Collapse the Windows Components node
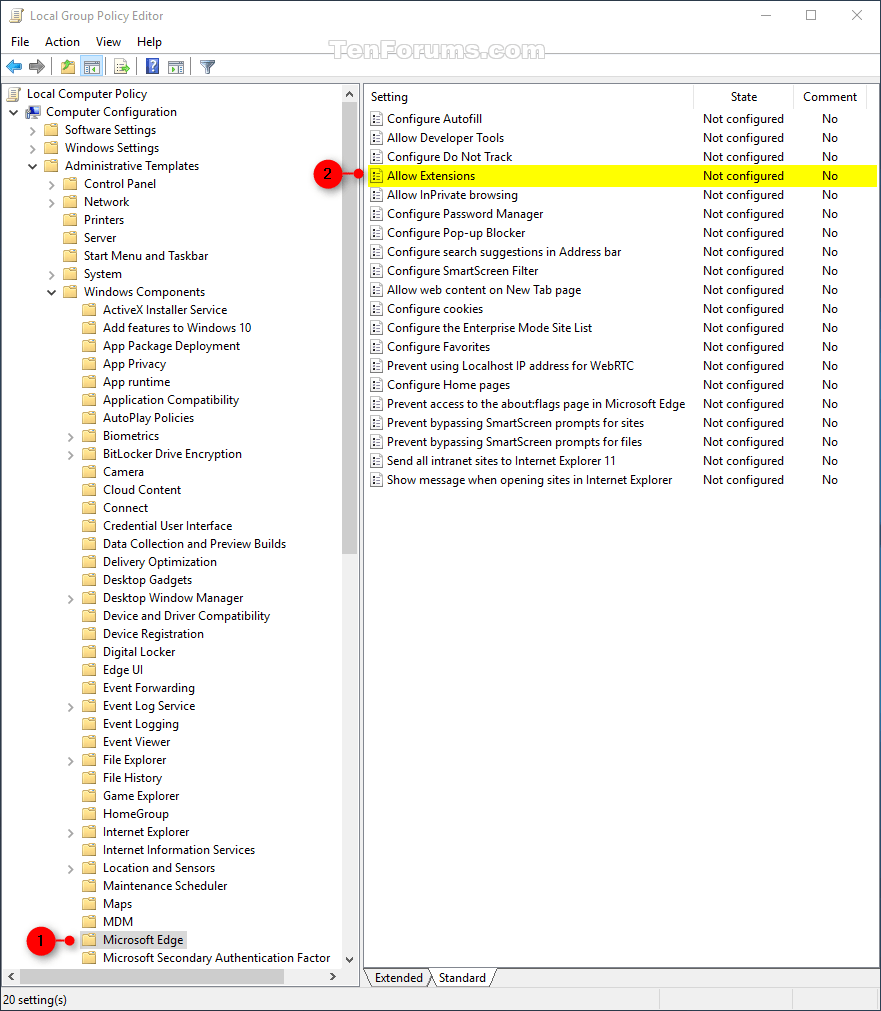Image resolution: width=881 pixels, height=1011 pixels. (x=53, y=291)
